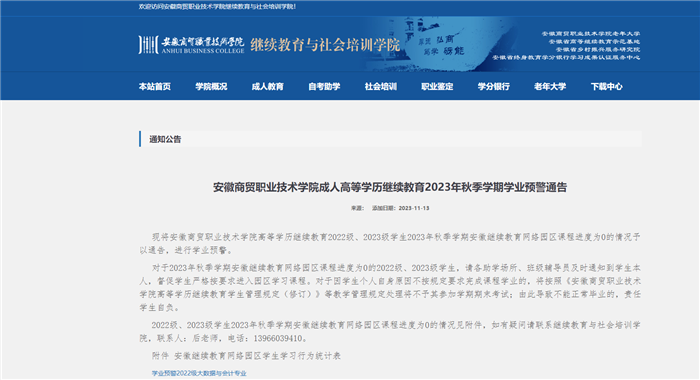Click the 安徽省高等继续教育示范基地 header link
This screenshot has height=380, width=700.
point(594,42)
